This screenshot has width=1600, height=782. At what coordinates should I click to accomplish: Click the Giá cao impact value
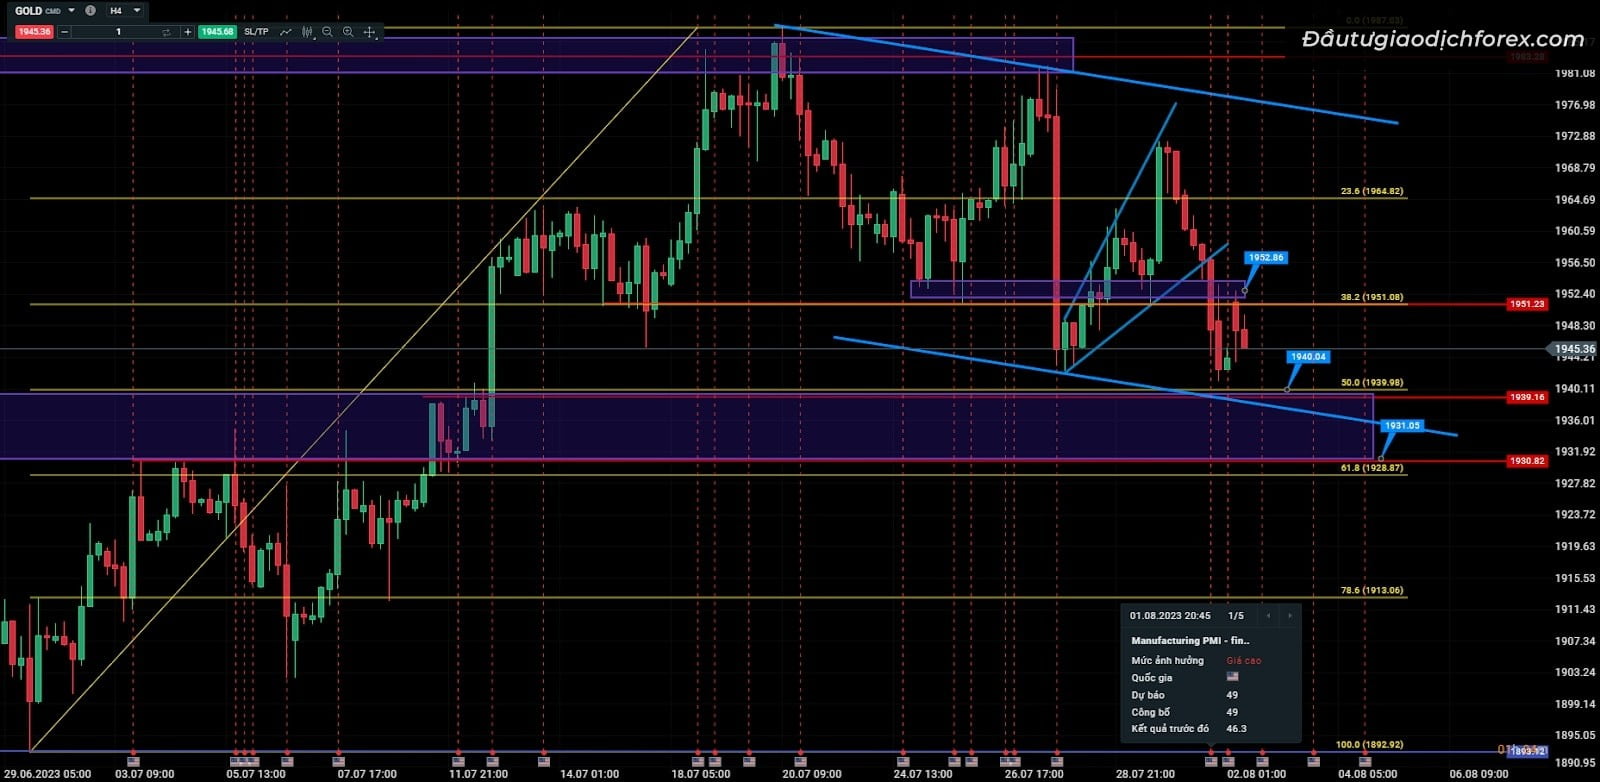pos(1244,661)
